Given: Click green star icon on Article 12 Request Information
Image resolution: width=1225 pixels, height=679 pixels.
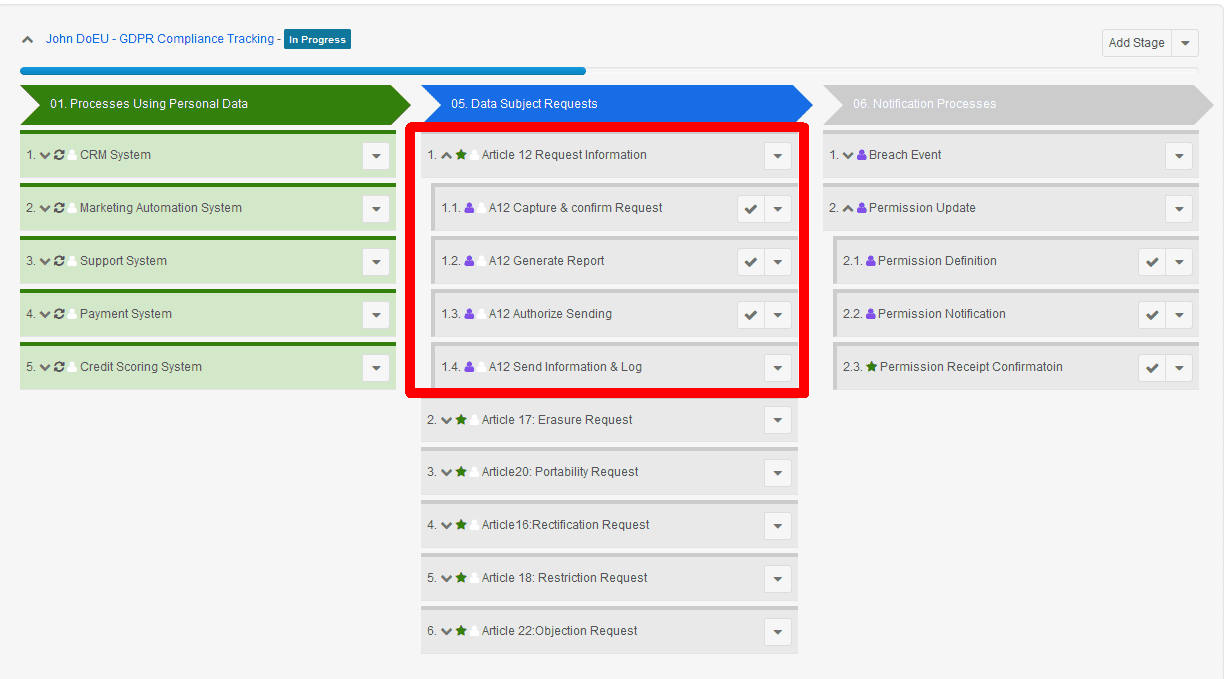Looking at the screenshot, I should (461, 155).
